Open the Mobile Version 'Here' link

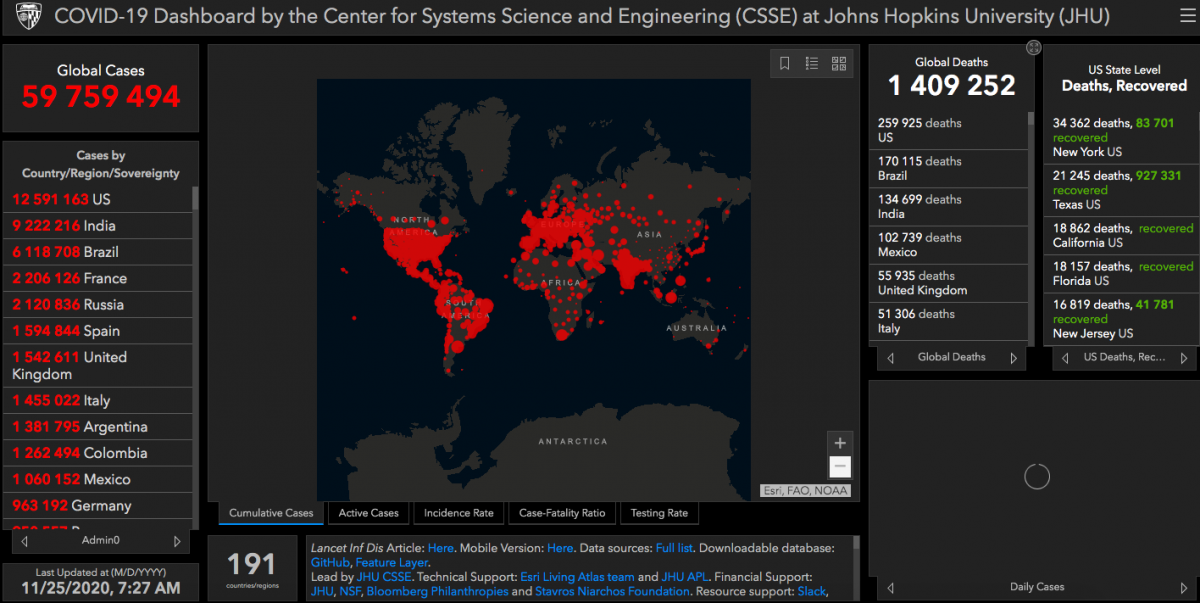point(560,548)
